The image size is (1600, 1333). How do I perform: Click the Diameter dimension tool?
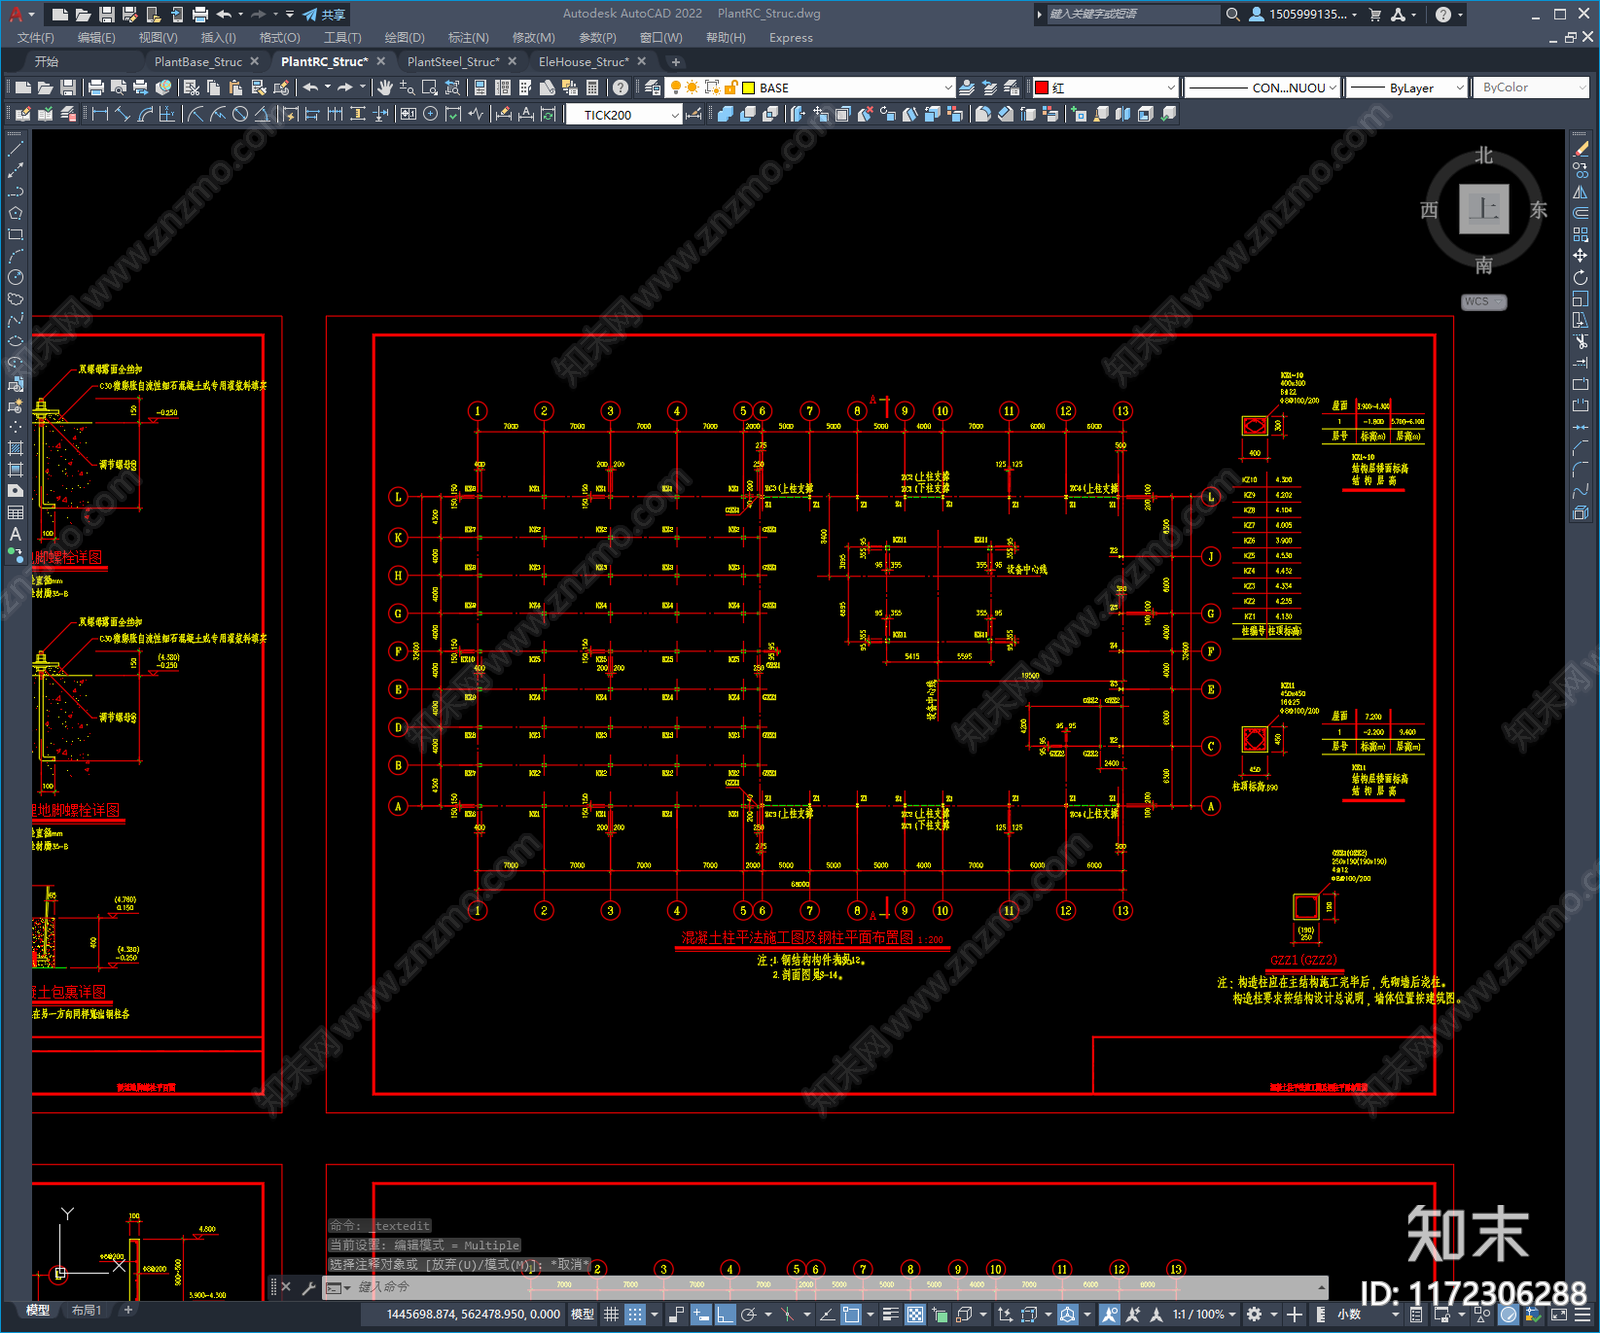click(x=240, y=114)
